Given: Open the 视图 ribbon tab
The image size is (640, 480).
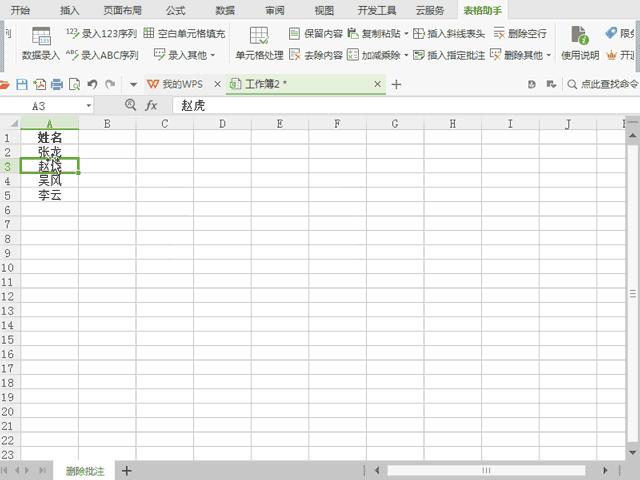Looking at the screenshot, I should pyautogui.click(x=324, y=10).
